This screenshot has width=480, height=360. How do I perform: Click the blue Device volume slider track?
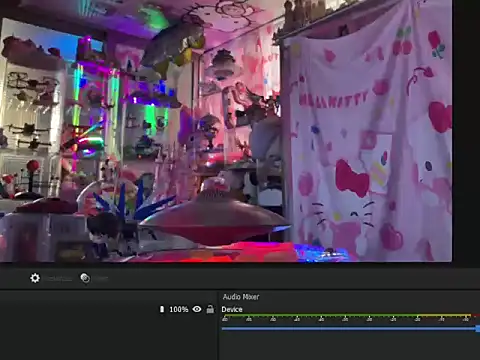tap(349, 329)
